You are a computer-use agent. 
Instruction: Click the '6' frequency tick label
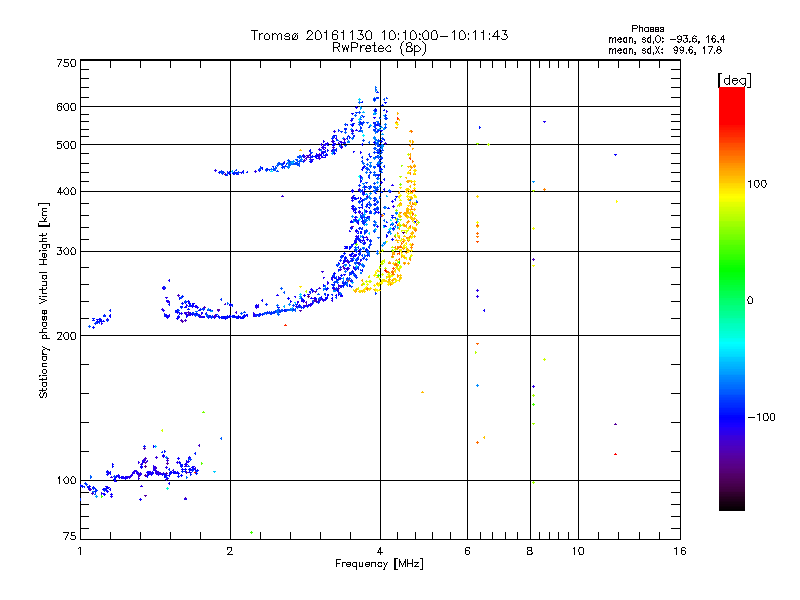click(x=467, y=551)
